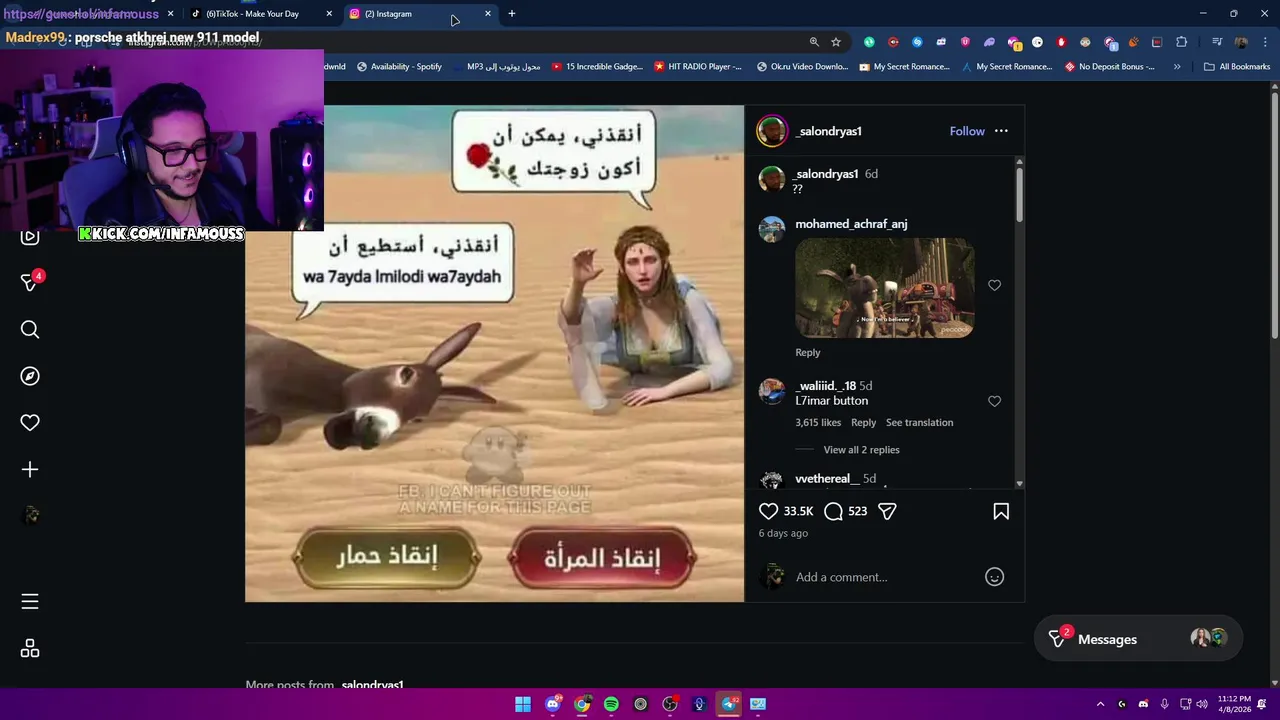
Task: Share the post with paper plane icon
Action: click(887, 511)
